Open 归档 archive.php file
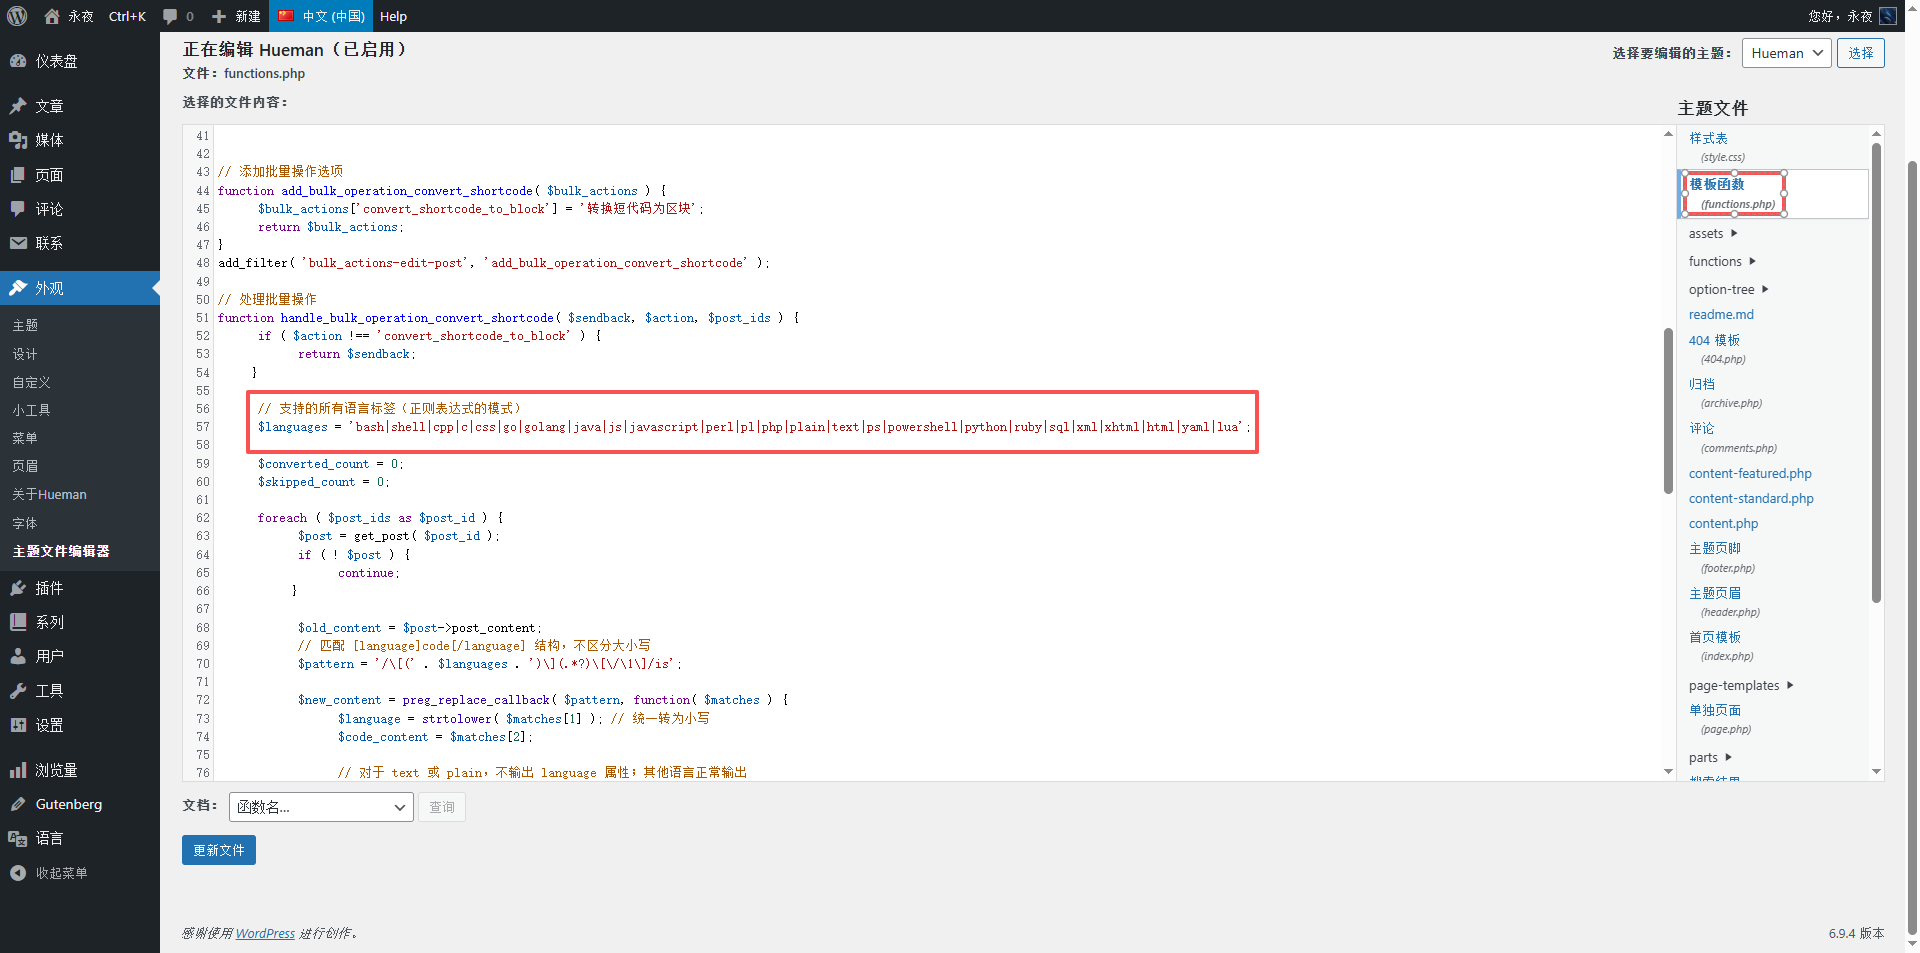This screenshot has width=1920, height=953. point(1702,384)
